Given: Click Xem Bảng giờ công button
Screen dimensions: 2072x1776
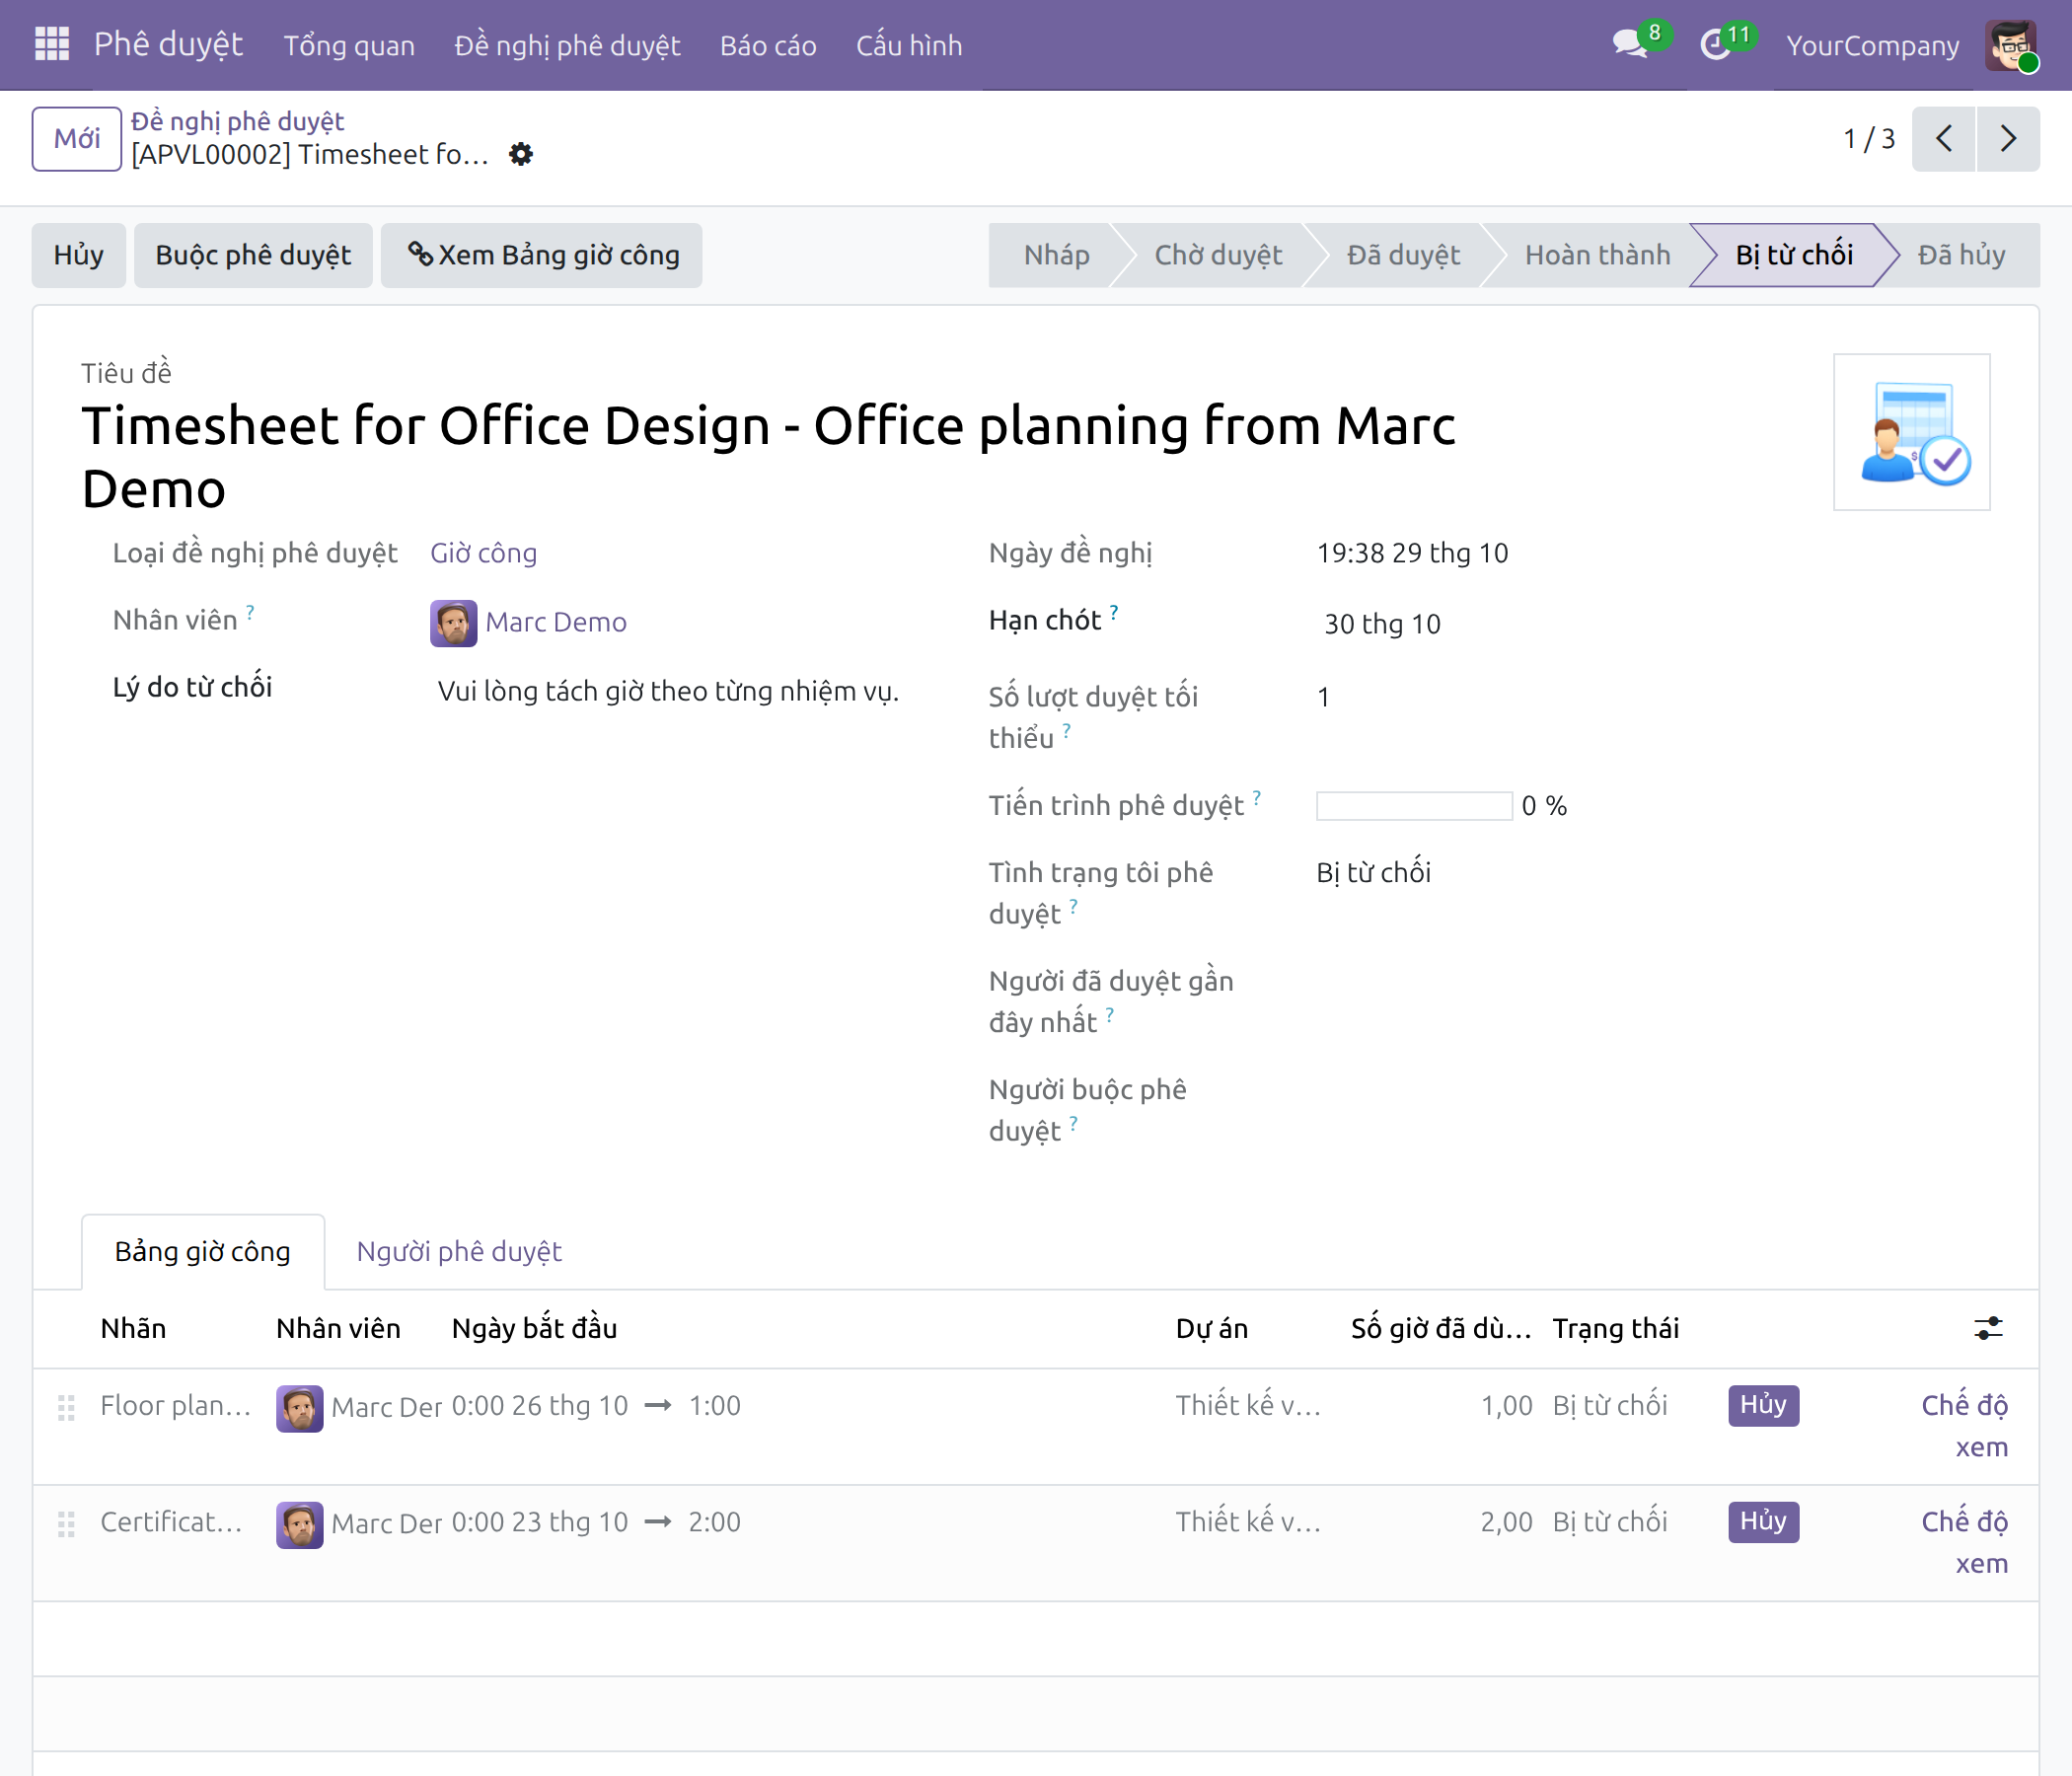Looking at the screenshot, I should tap(541, 255).
